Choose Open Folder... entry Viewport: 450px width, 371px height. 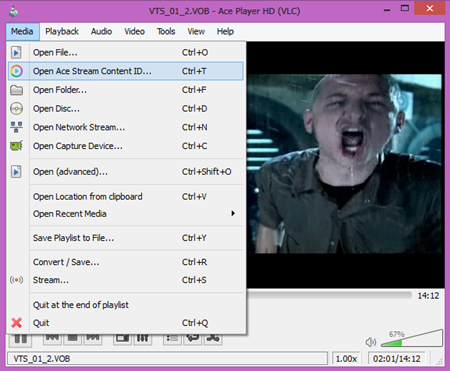126,90
